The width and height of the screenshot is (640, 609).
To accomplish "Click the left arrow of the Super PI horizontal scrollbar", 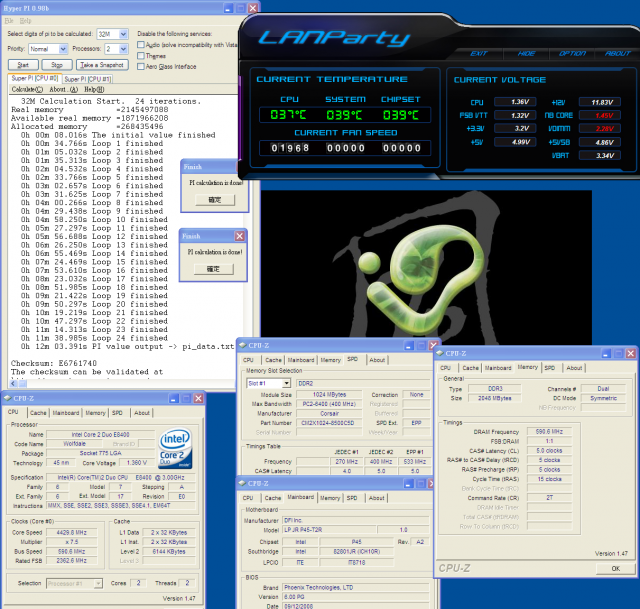I will (13, 383).
